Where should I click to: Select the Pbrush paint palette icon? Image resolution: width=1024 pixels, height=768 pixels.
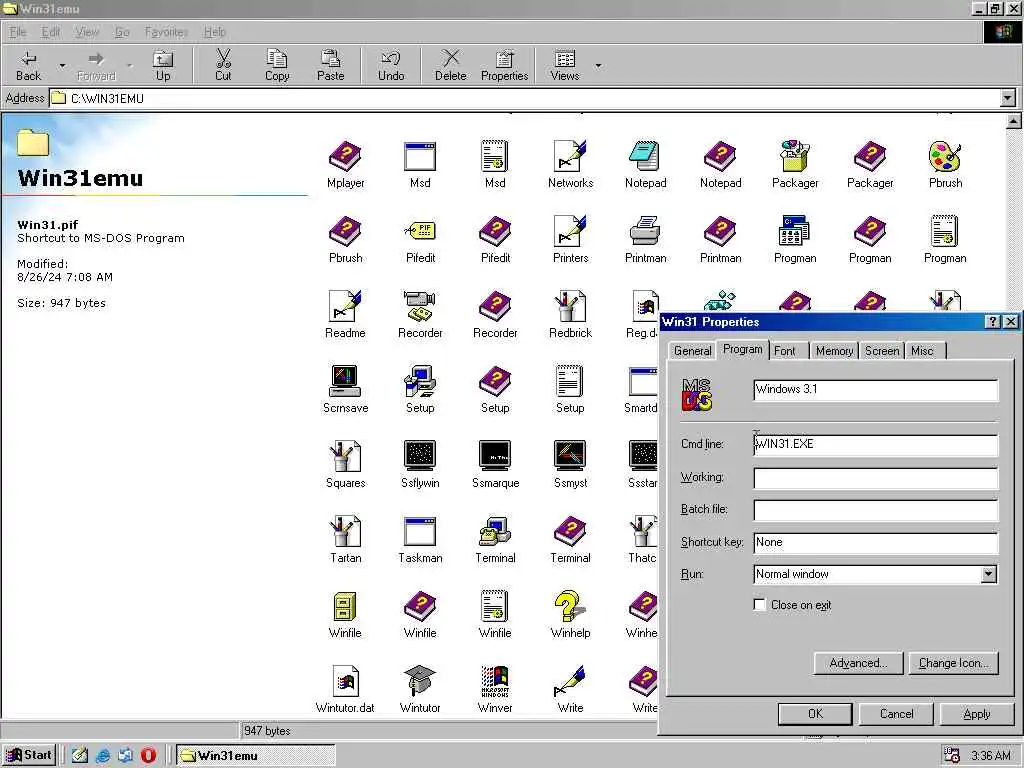tap(945, 157)
